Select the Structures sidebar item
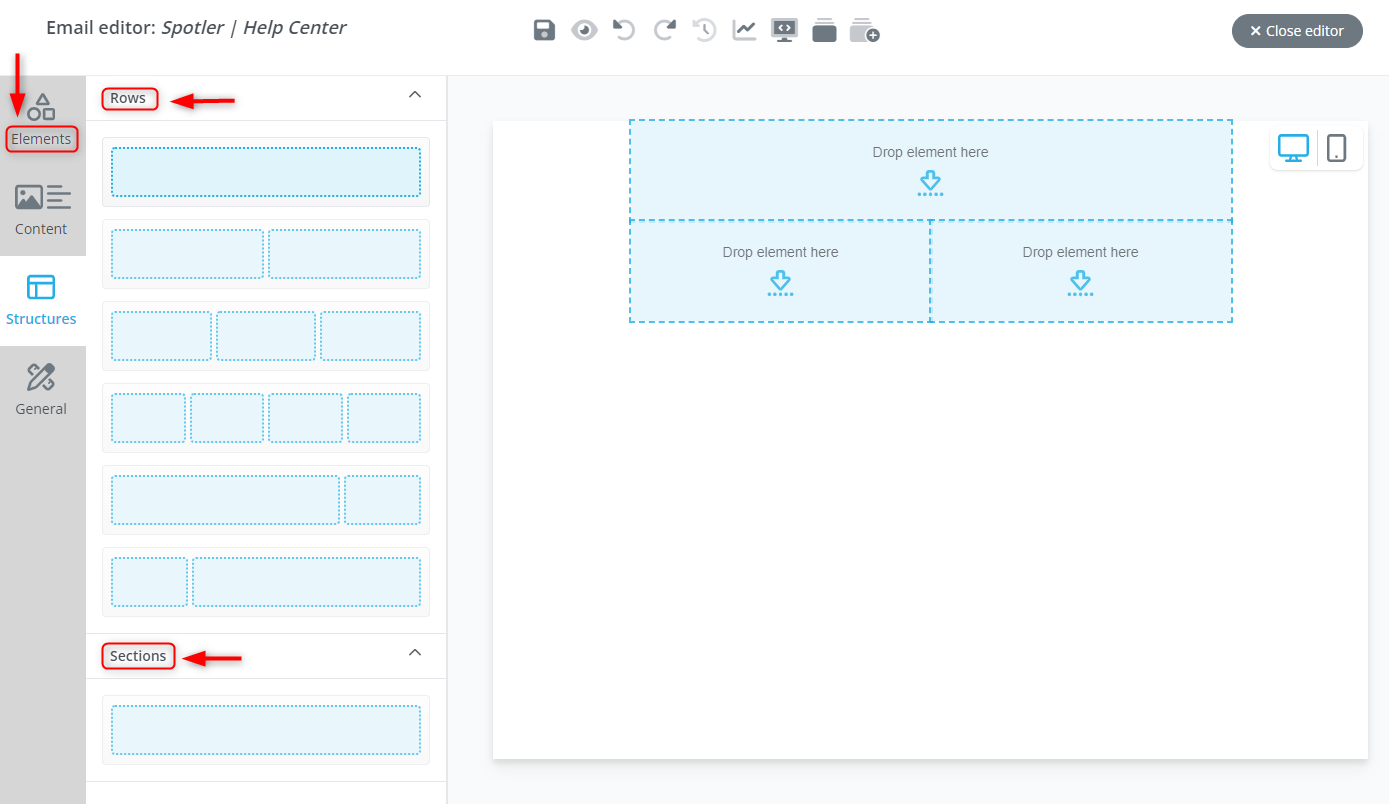The image size is (1389, 804). point(41,300)
